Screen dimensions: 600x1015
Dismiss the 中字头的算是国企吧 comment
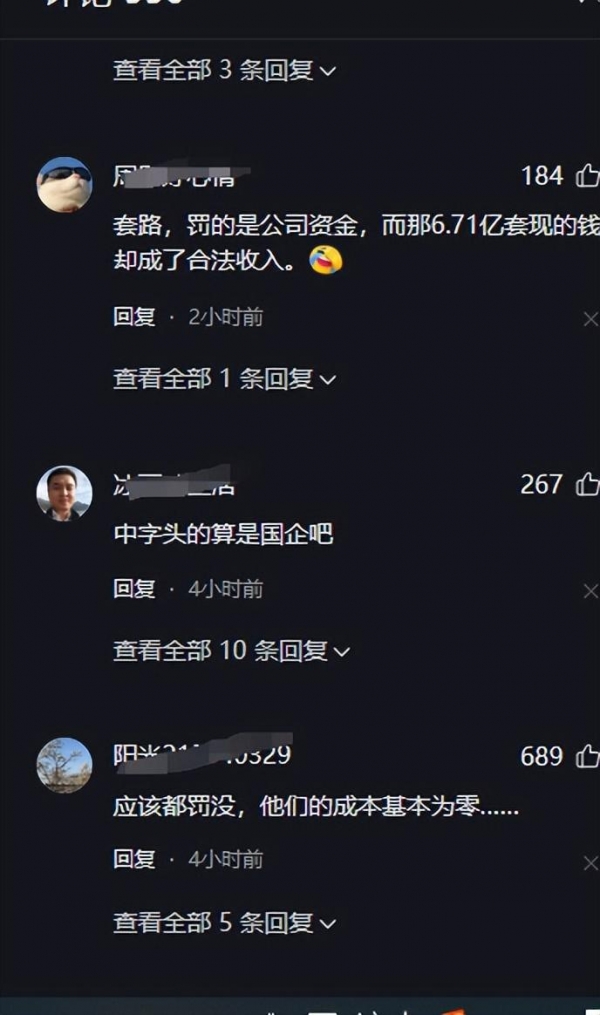click(x=590, y=591)
